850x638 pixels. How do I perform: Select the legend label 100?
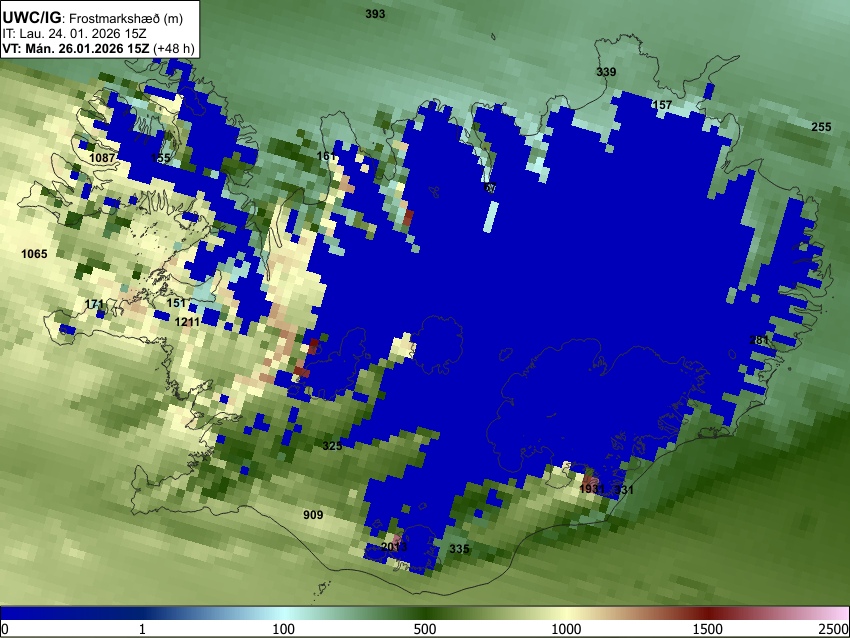tap(284, 629)
